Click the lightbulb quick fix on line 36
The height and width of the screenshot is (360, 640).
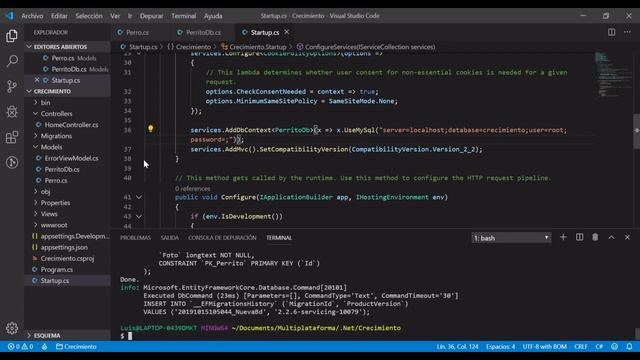151,129
